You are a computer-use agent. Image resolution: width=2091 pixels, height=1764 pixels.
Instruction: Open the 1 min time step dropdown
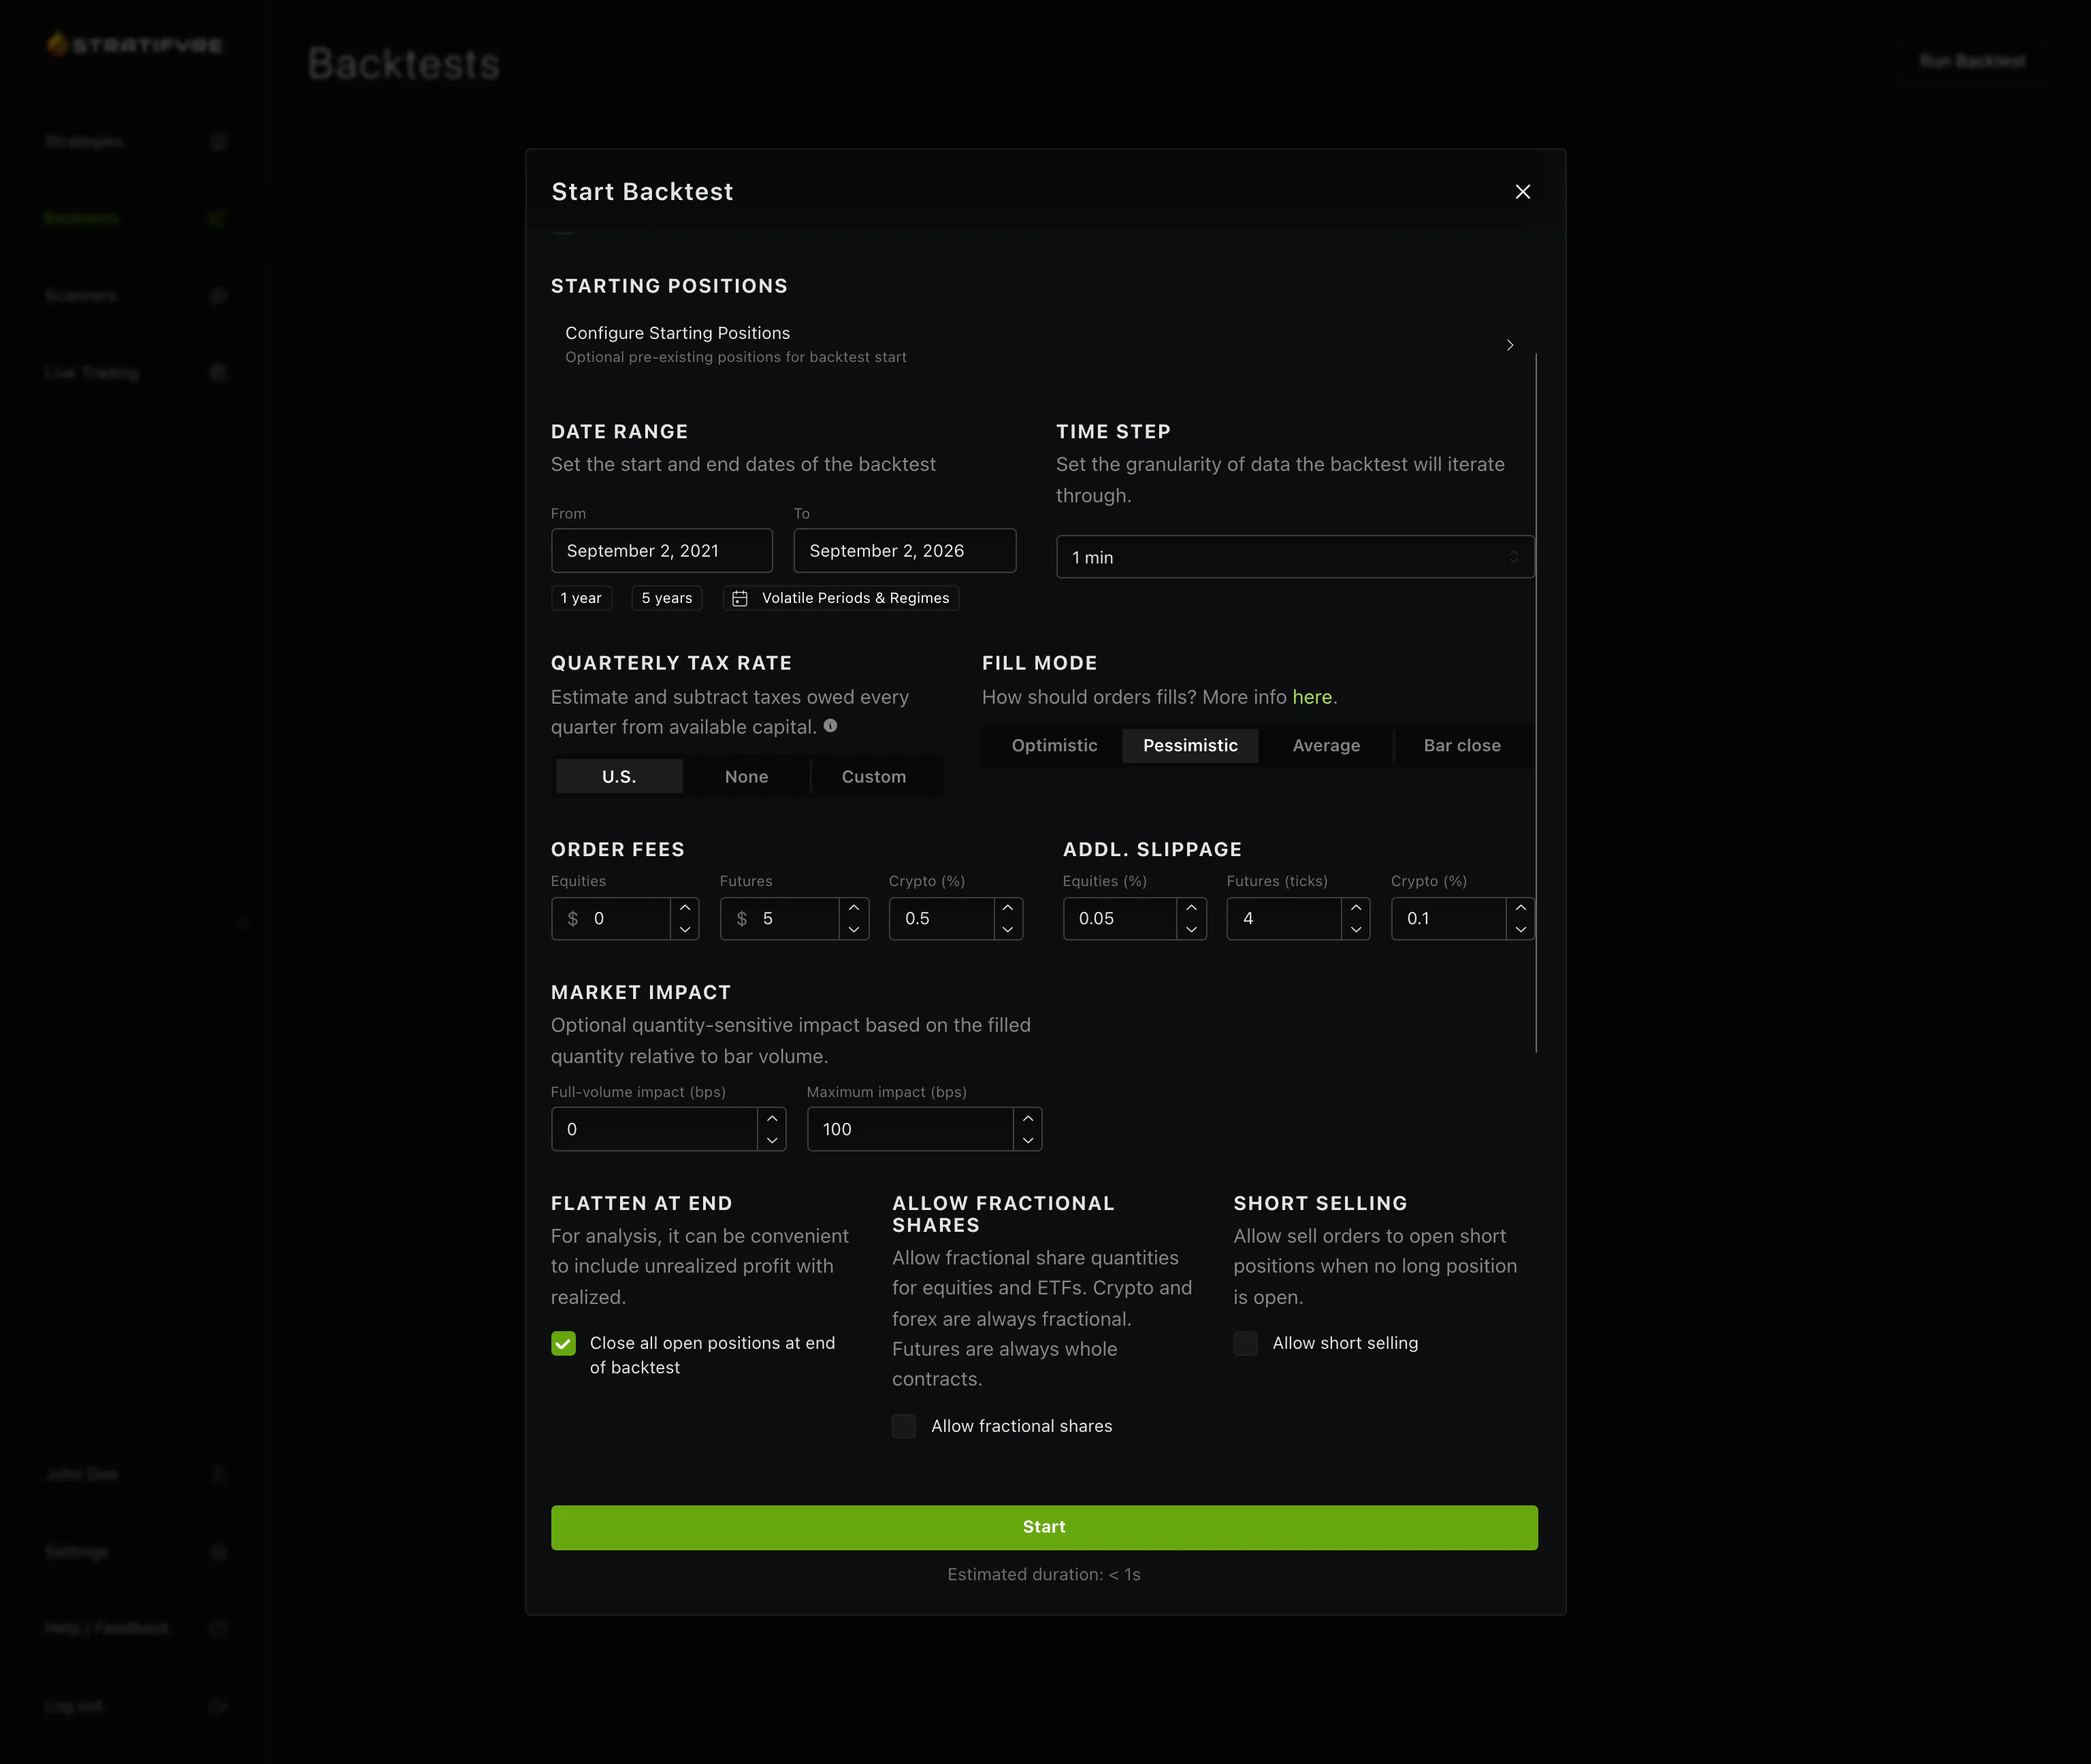coord(1294,557)
